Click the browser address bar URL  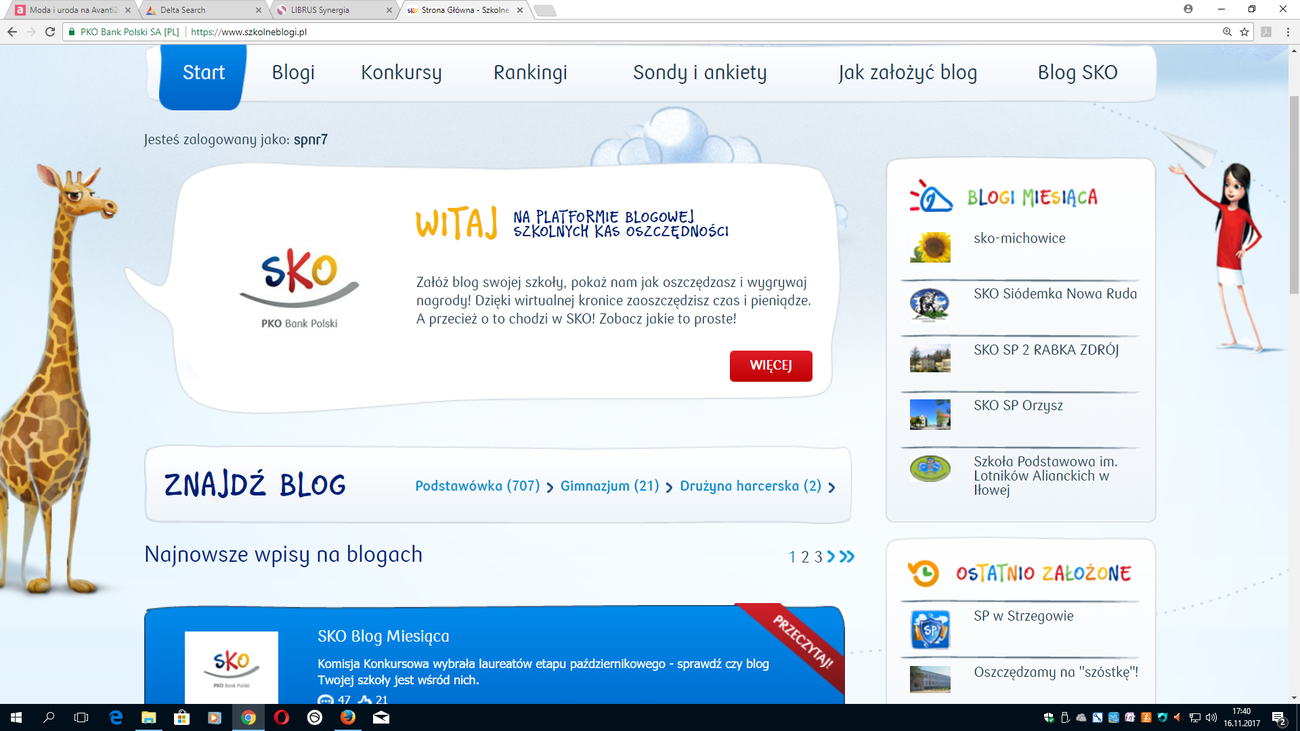[248, 32]
